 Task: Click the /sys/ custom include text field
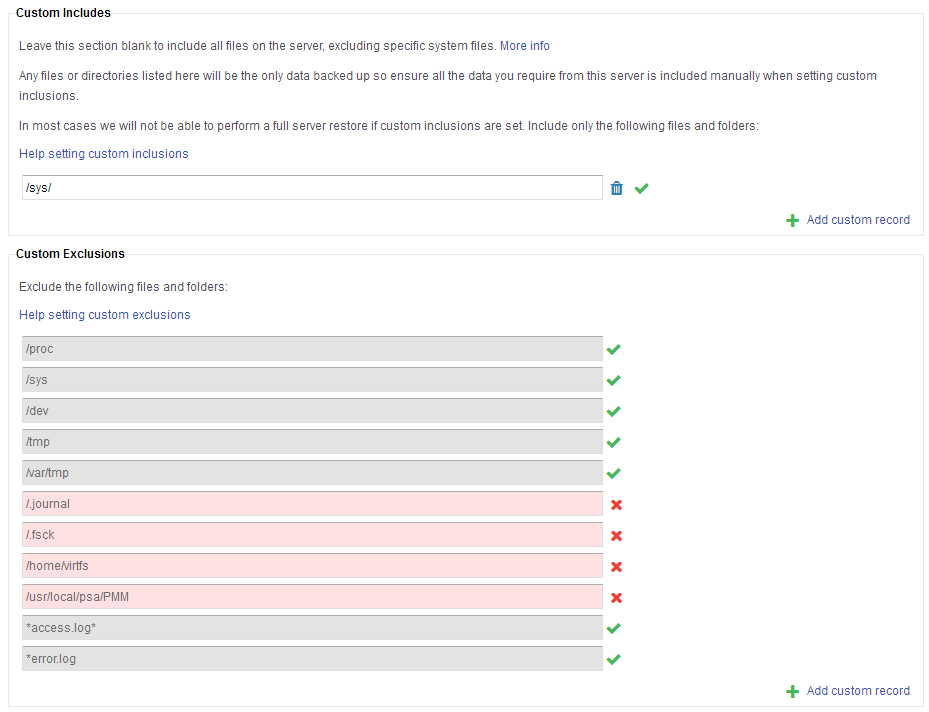(312, 188)
